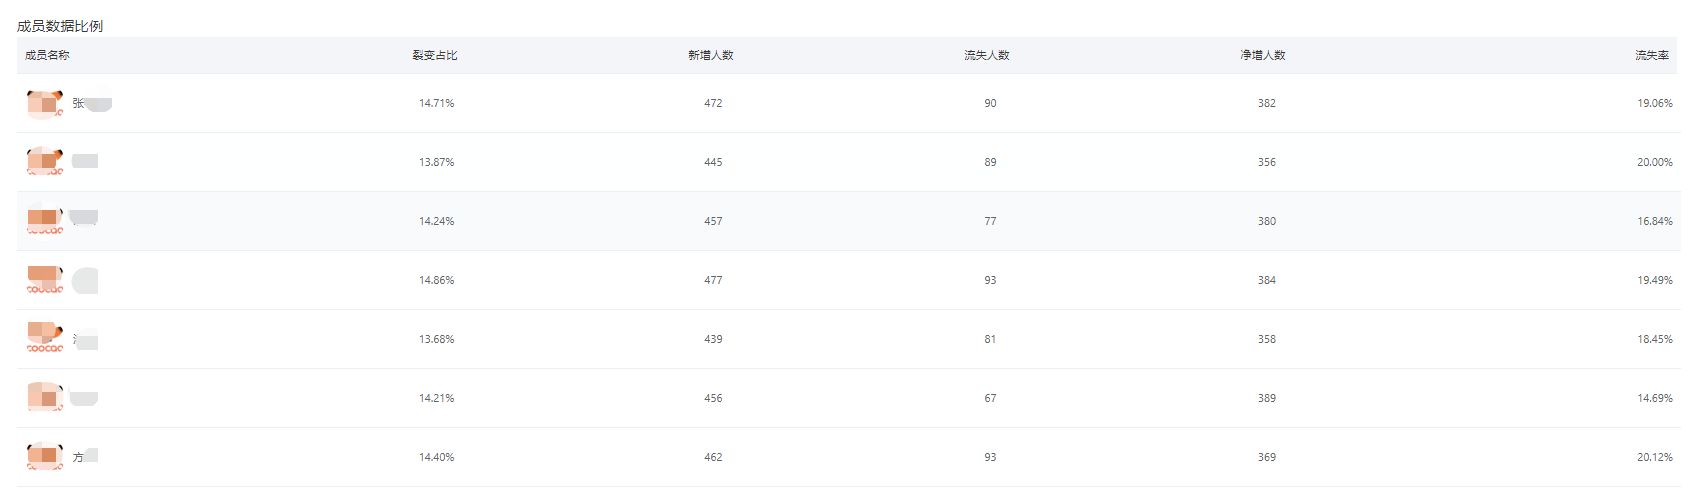Viewport: 1695px width, 495px height.
Task: Click the 流失率 column header
Action: coord(1652,55)
